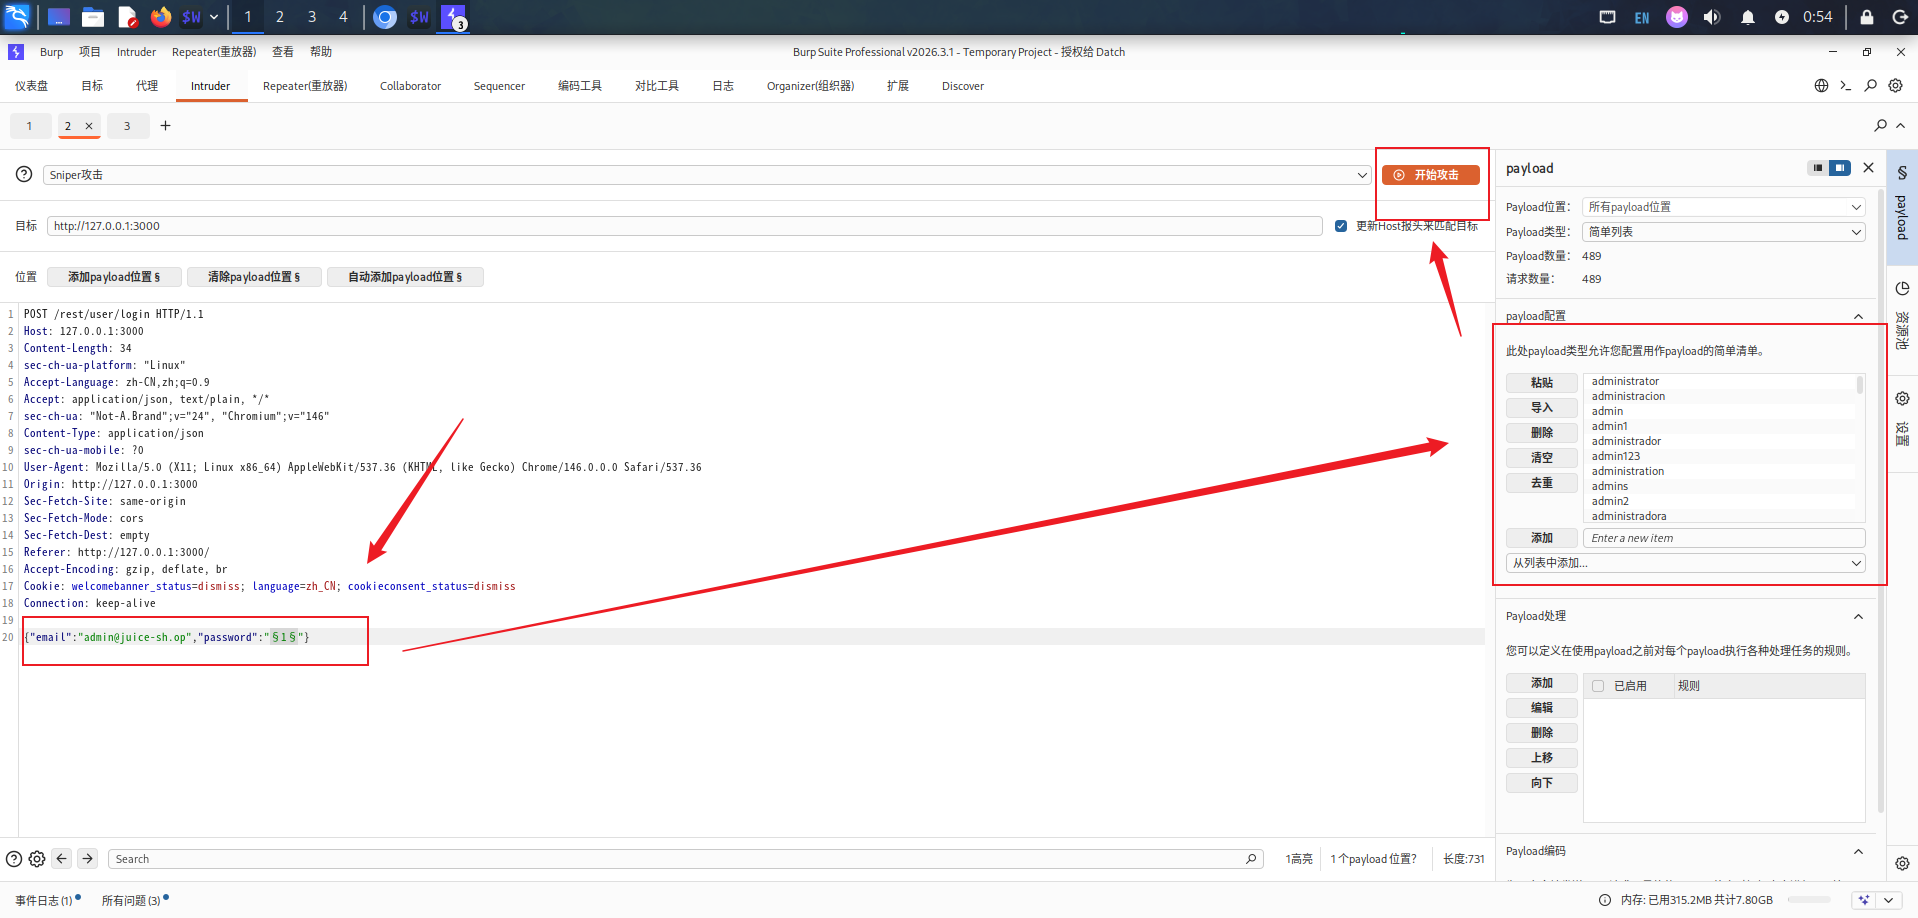The width and height of the screenshot is (1918, 918).
Task: Open the attack settings side tab
Action: click(x=1902, y=419)
